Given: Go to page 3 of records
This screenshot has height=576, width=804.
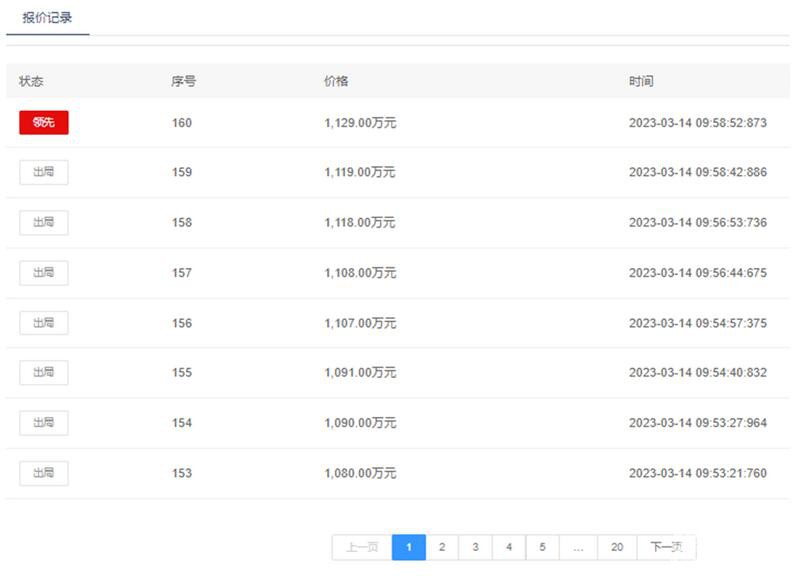Looking at the screenshot, I should click(475, 547).
